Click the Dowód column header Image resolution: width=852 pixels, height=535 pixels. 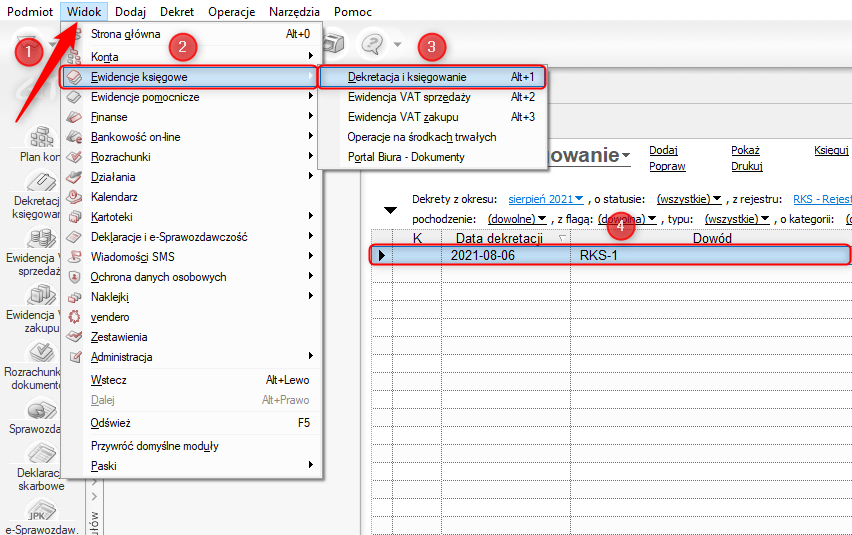711,238
